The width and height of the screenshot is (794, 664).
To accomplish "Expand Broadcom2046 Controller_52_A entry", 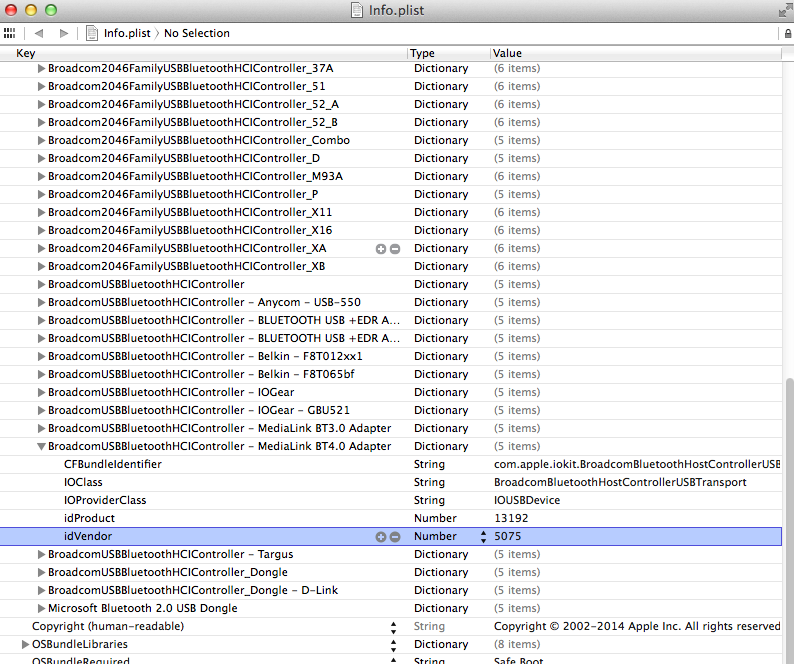I will (x=42, y=104).
